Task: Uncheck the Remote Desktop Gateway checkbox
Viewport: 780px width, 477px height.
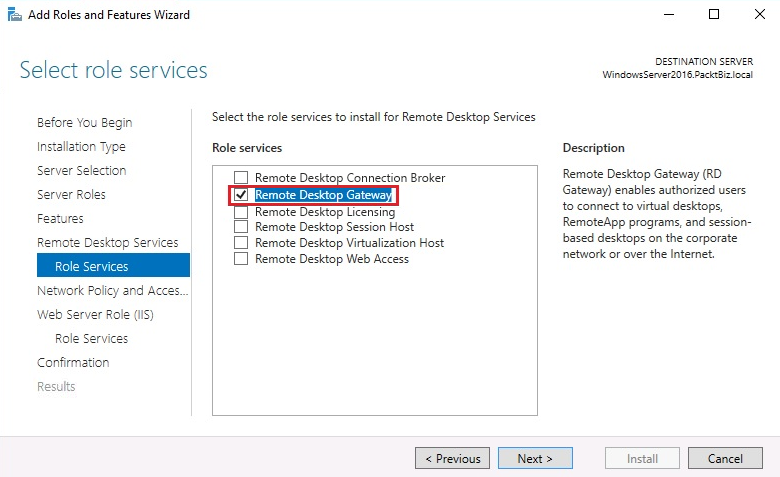Action: pyautogui.click(x=241, y=195)
